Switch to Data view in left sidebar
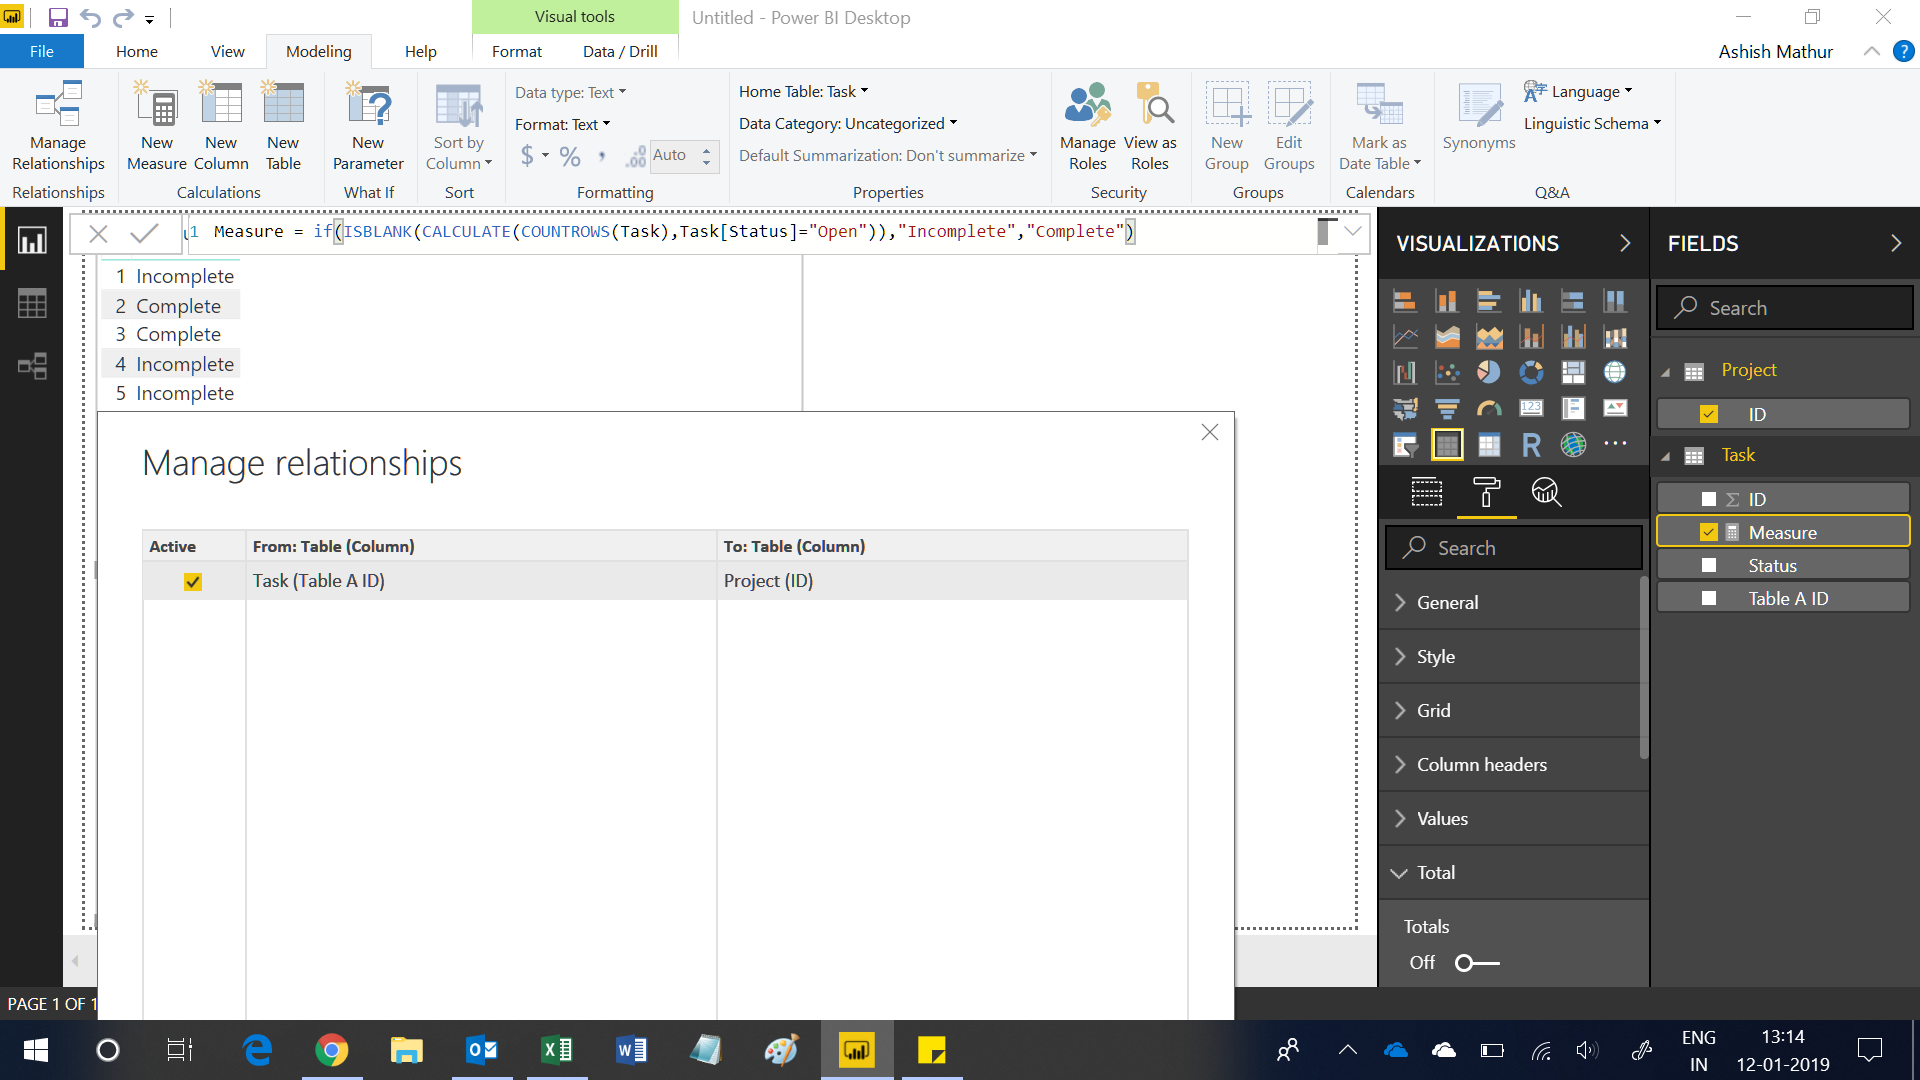1920x1080 pixels. [32, 303]
